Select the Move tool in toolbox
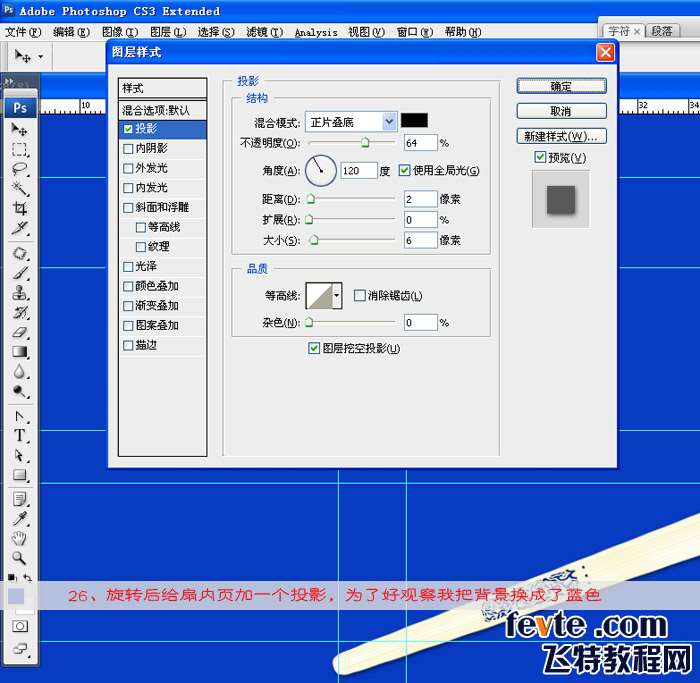 [19, 130]
